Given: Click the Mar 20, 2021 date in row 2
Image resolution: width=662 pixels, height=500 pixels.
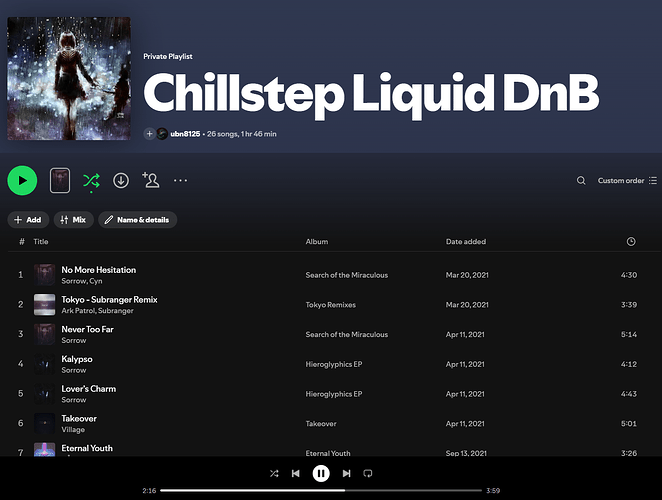Looking at the screenshot, I should point(467,305).
